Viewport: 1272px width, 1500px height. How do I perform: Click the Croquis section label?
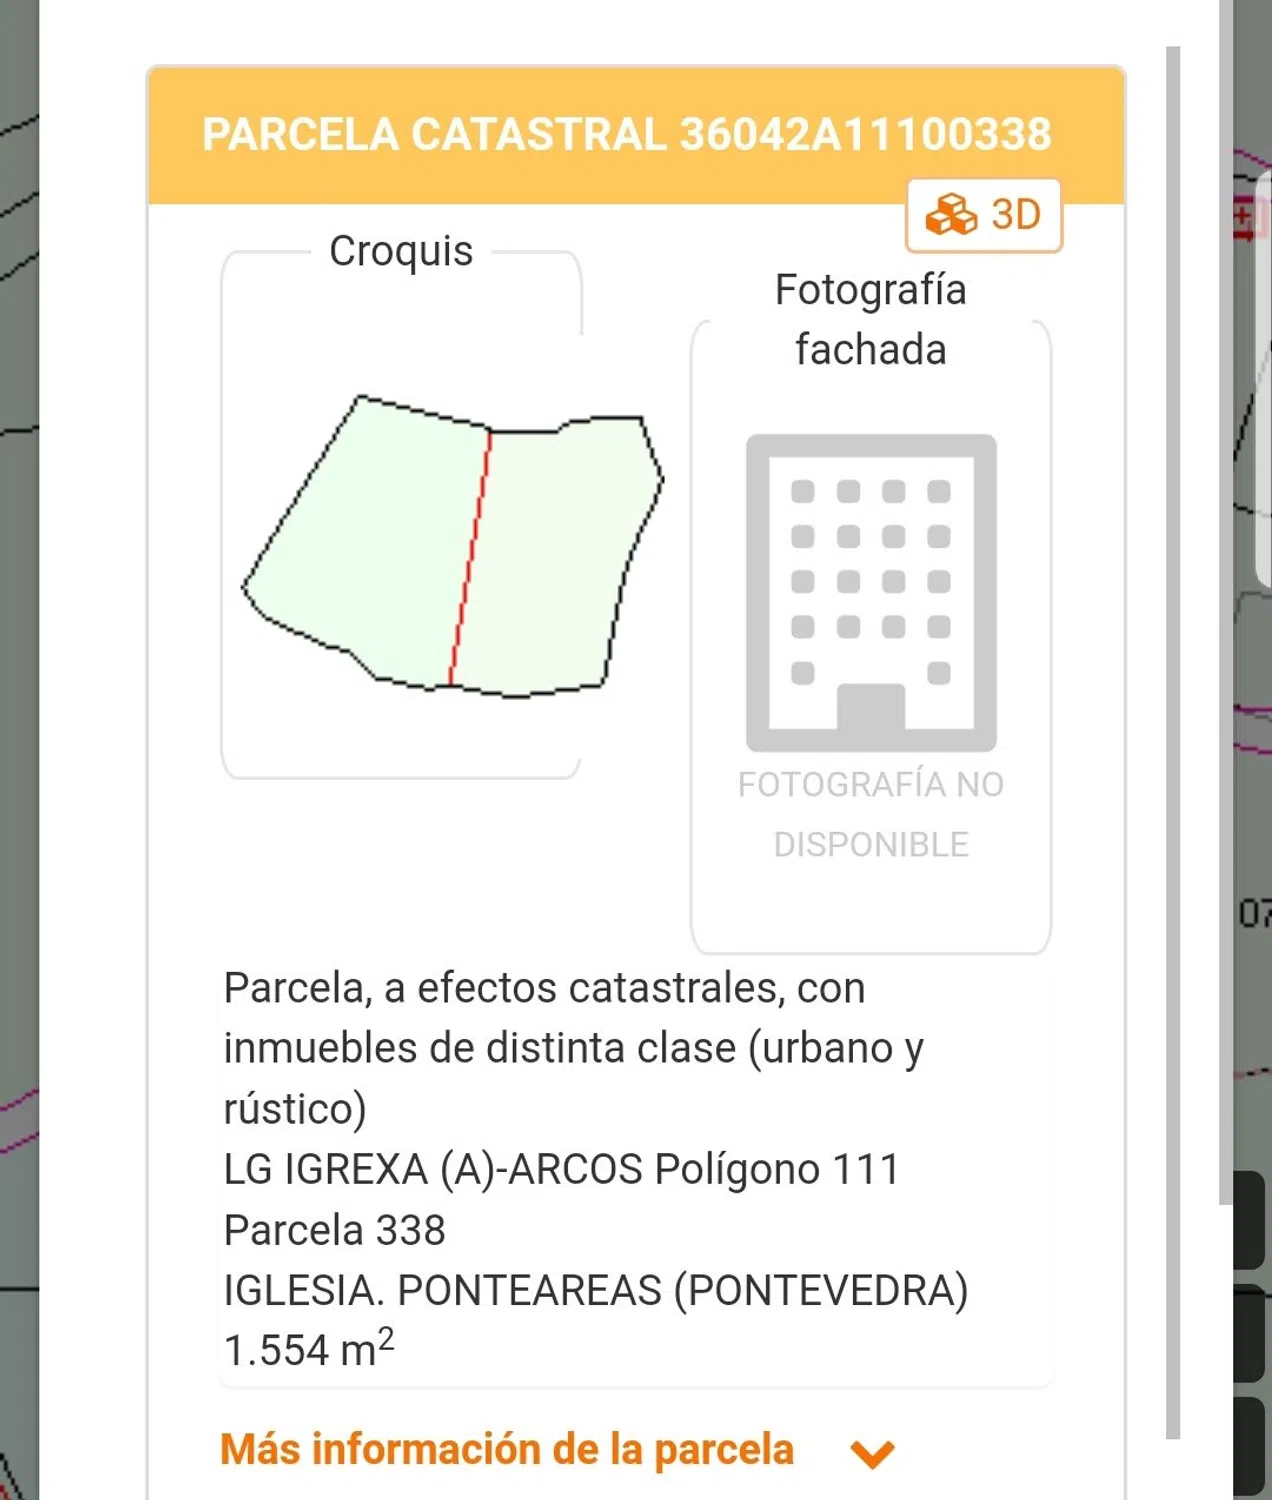tap(401, 251)
